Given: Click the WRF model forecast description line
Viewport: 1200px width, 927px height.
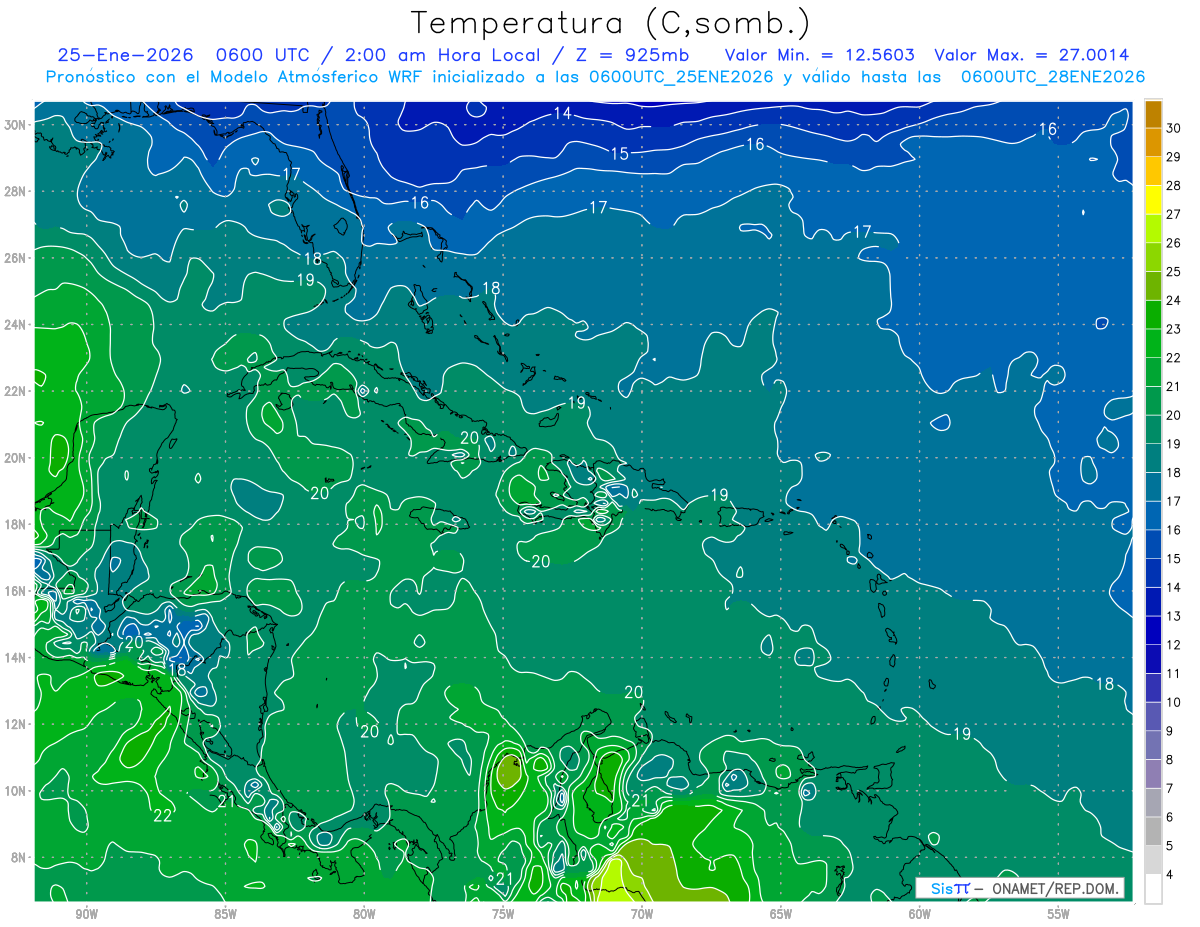Looking at the screenshot, I should pos(595,77).
